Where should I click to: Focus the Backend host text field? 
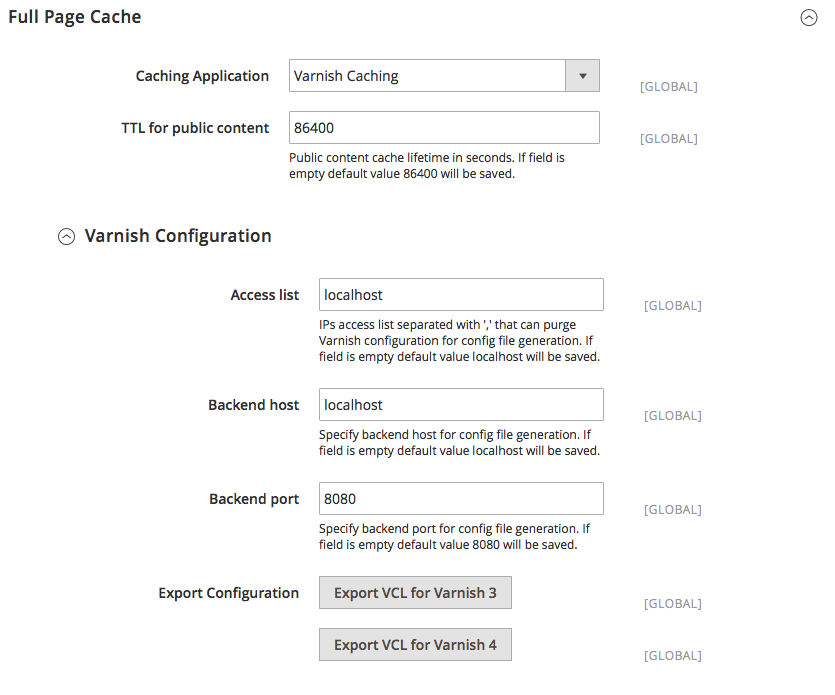point(461,405)
